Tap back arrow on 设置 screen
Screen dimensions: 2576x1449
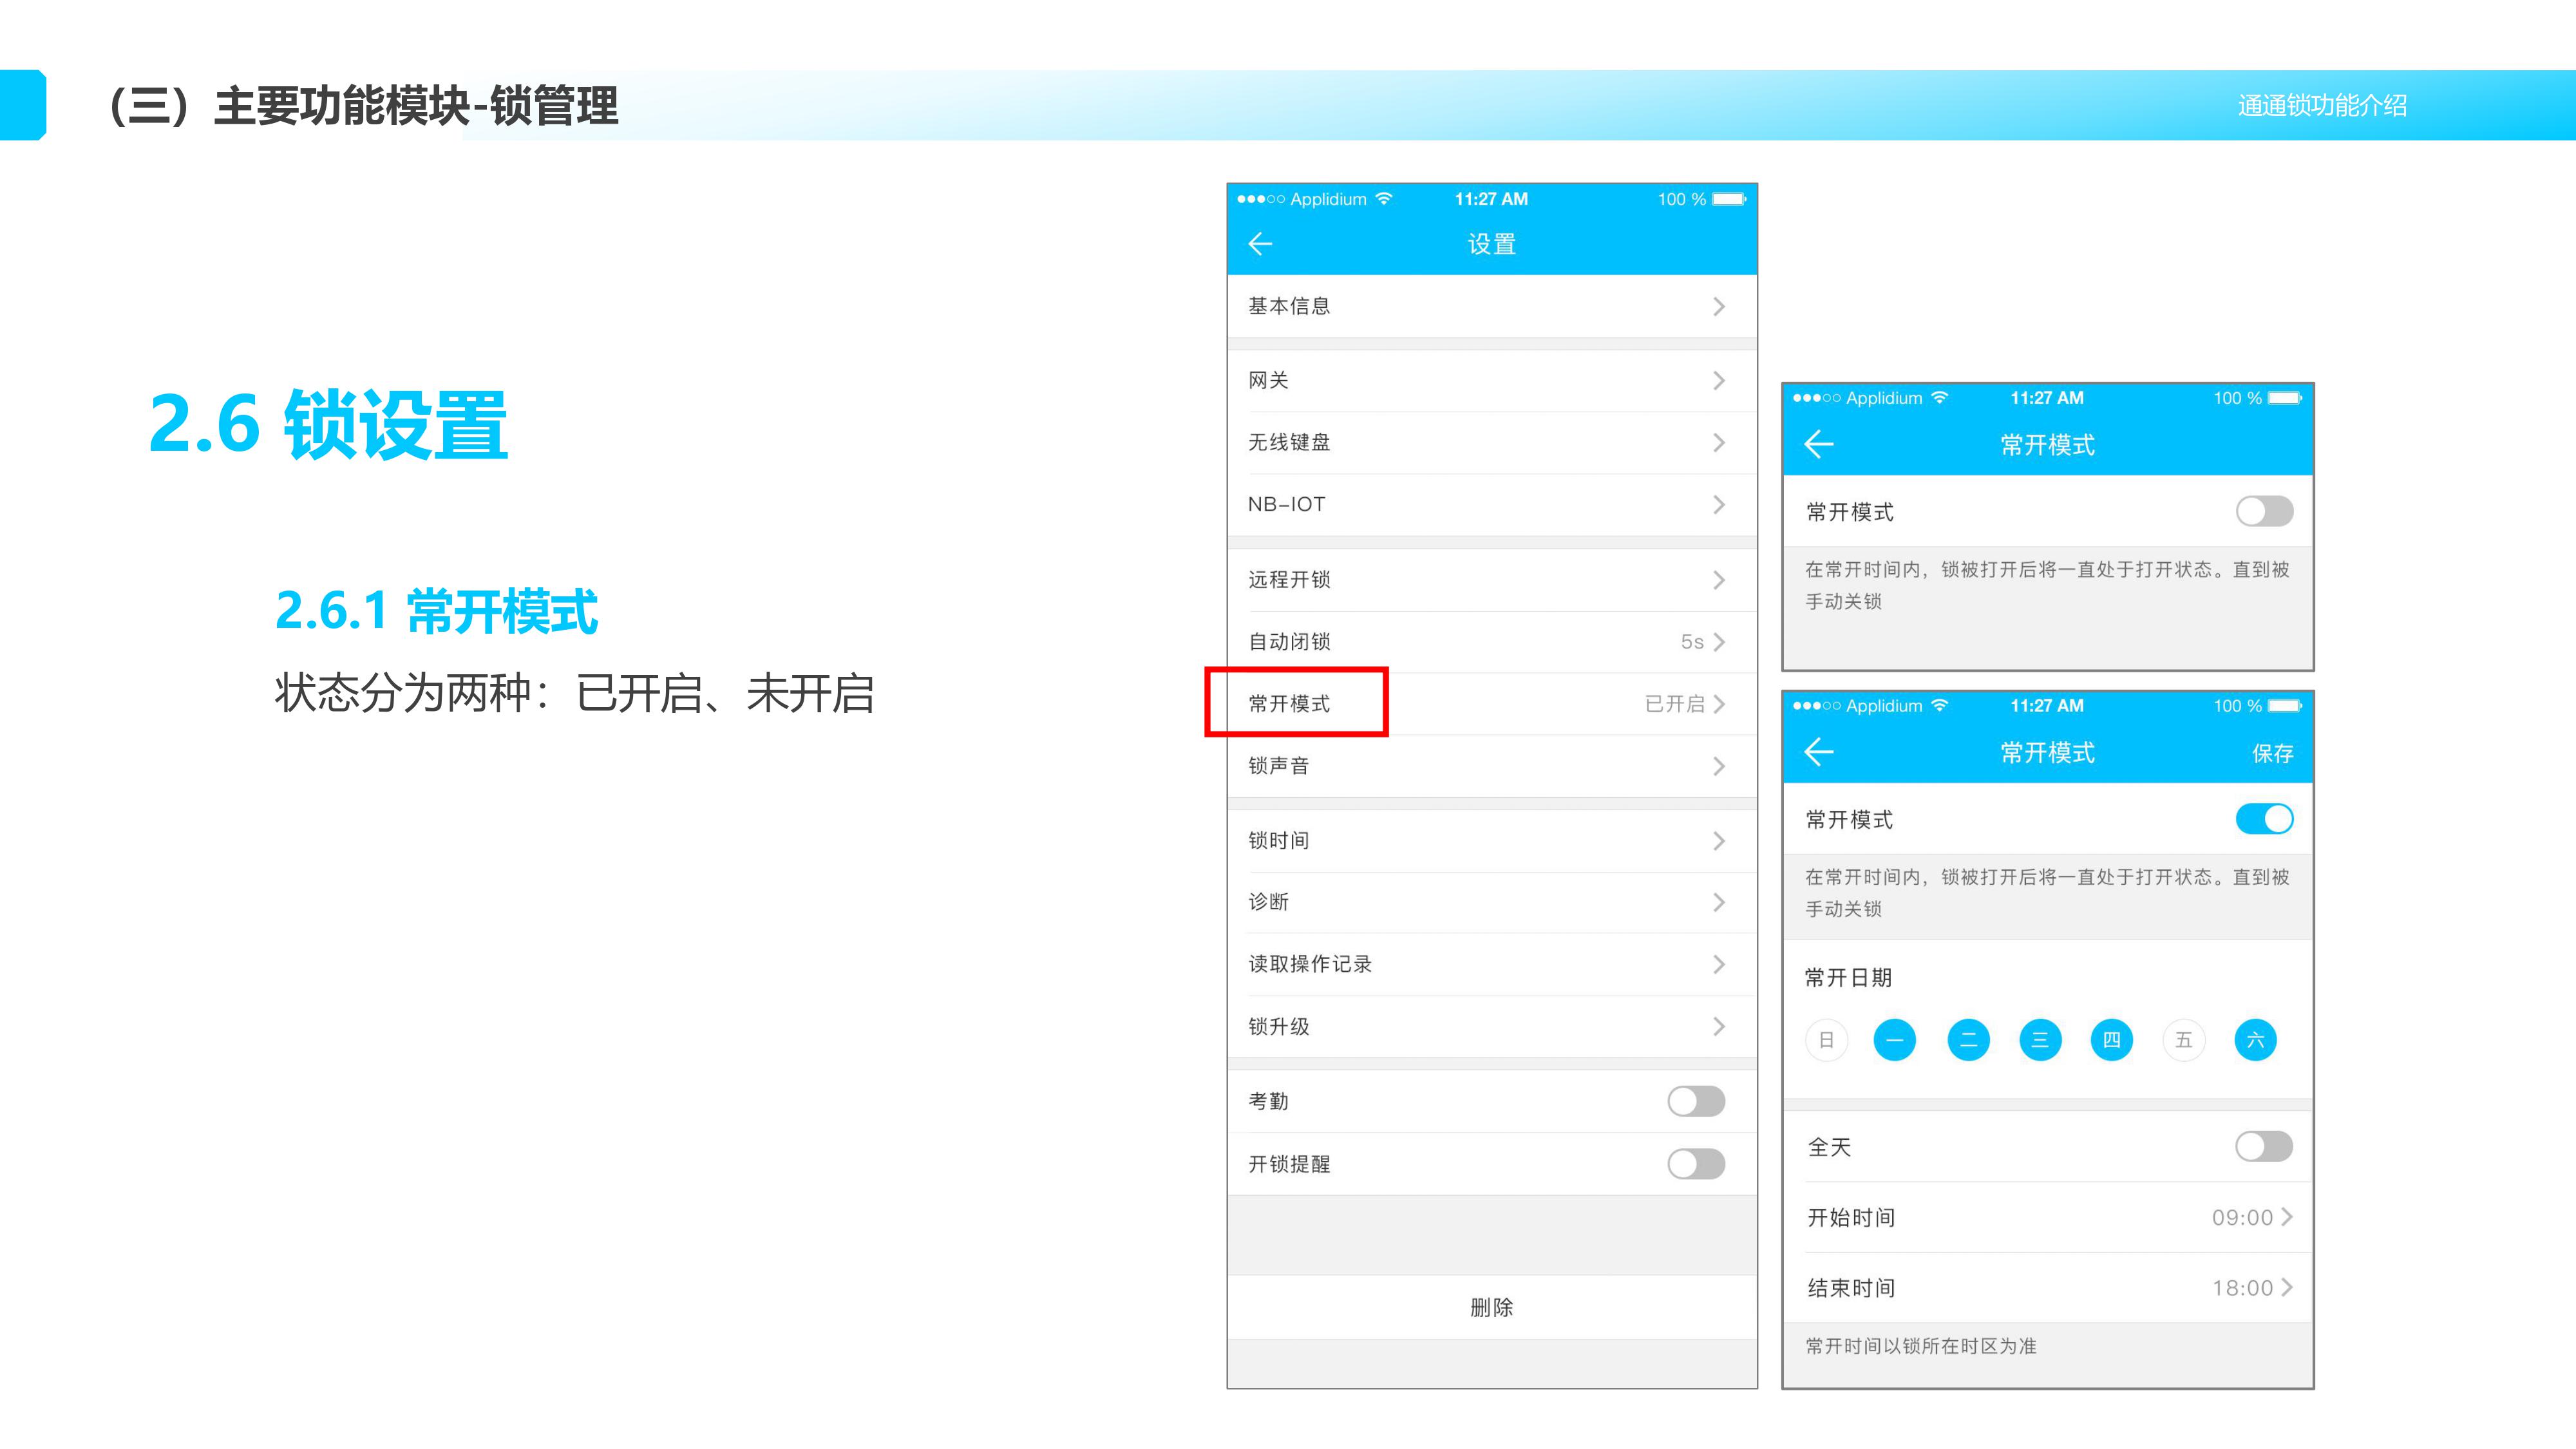point(1260,244)
